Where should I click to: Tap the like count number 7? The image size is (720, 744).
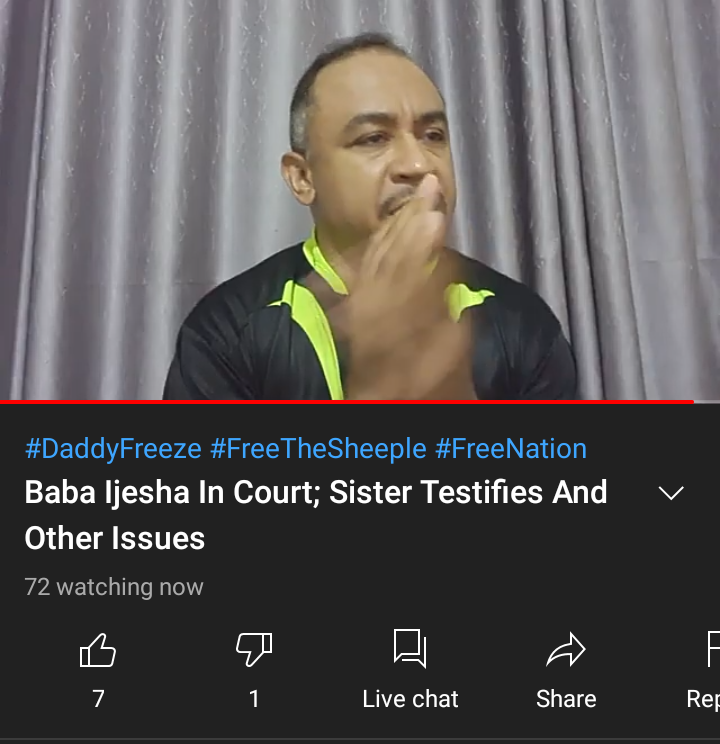coord(98,699)
